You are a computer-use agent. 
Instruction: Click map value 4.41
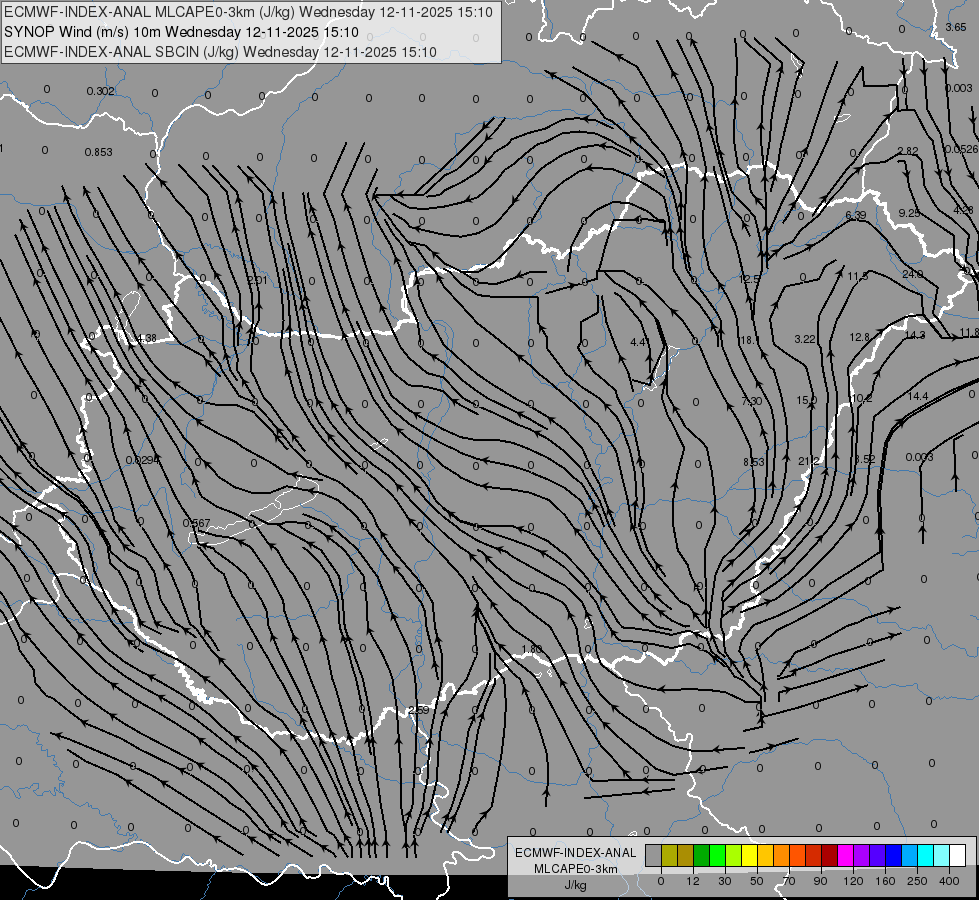639,342
